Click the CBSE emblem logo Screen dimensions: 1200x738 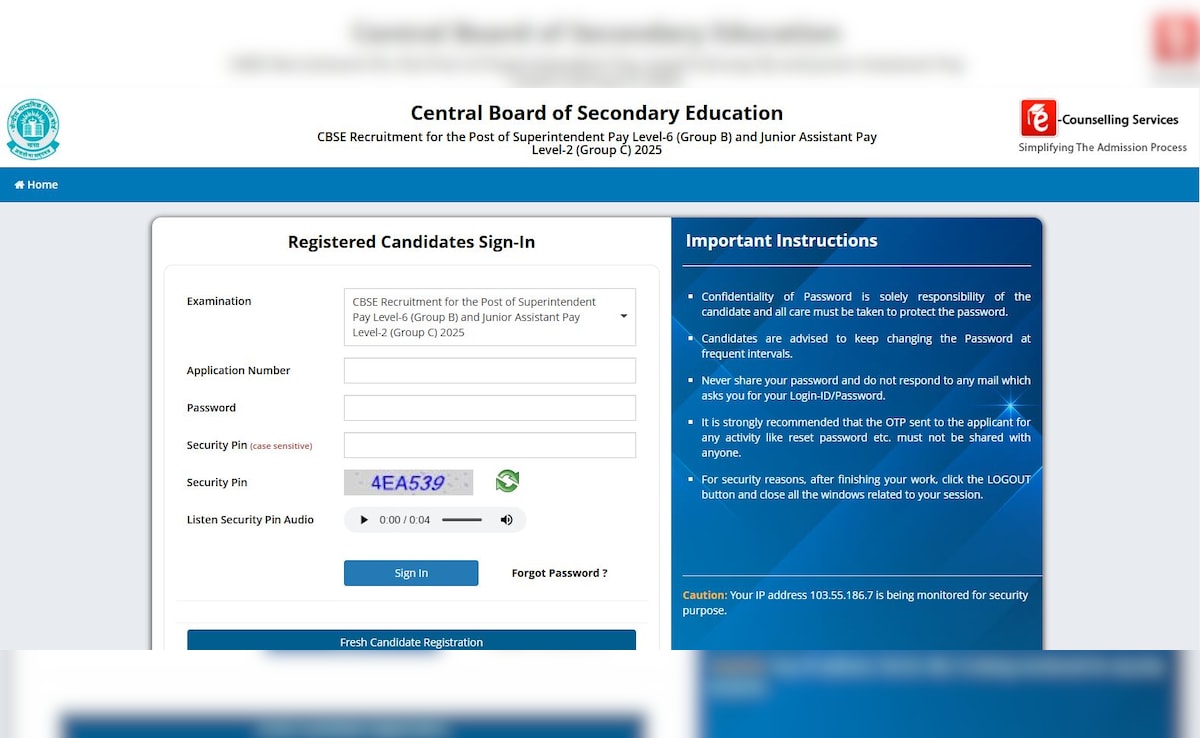(x=33, y=129)
